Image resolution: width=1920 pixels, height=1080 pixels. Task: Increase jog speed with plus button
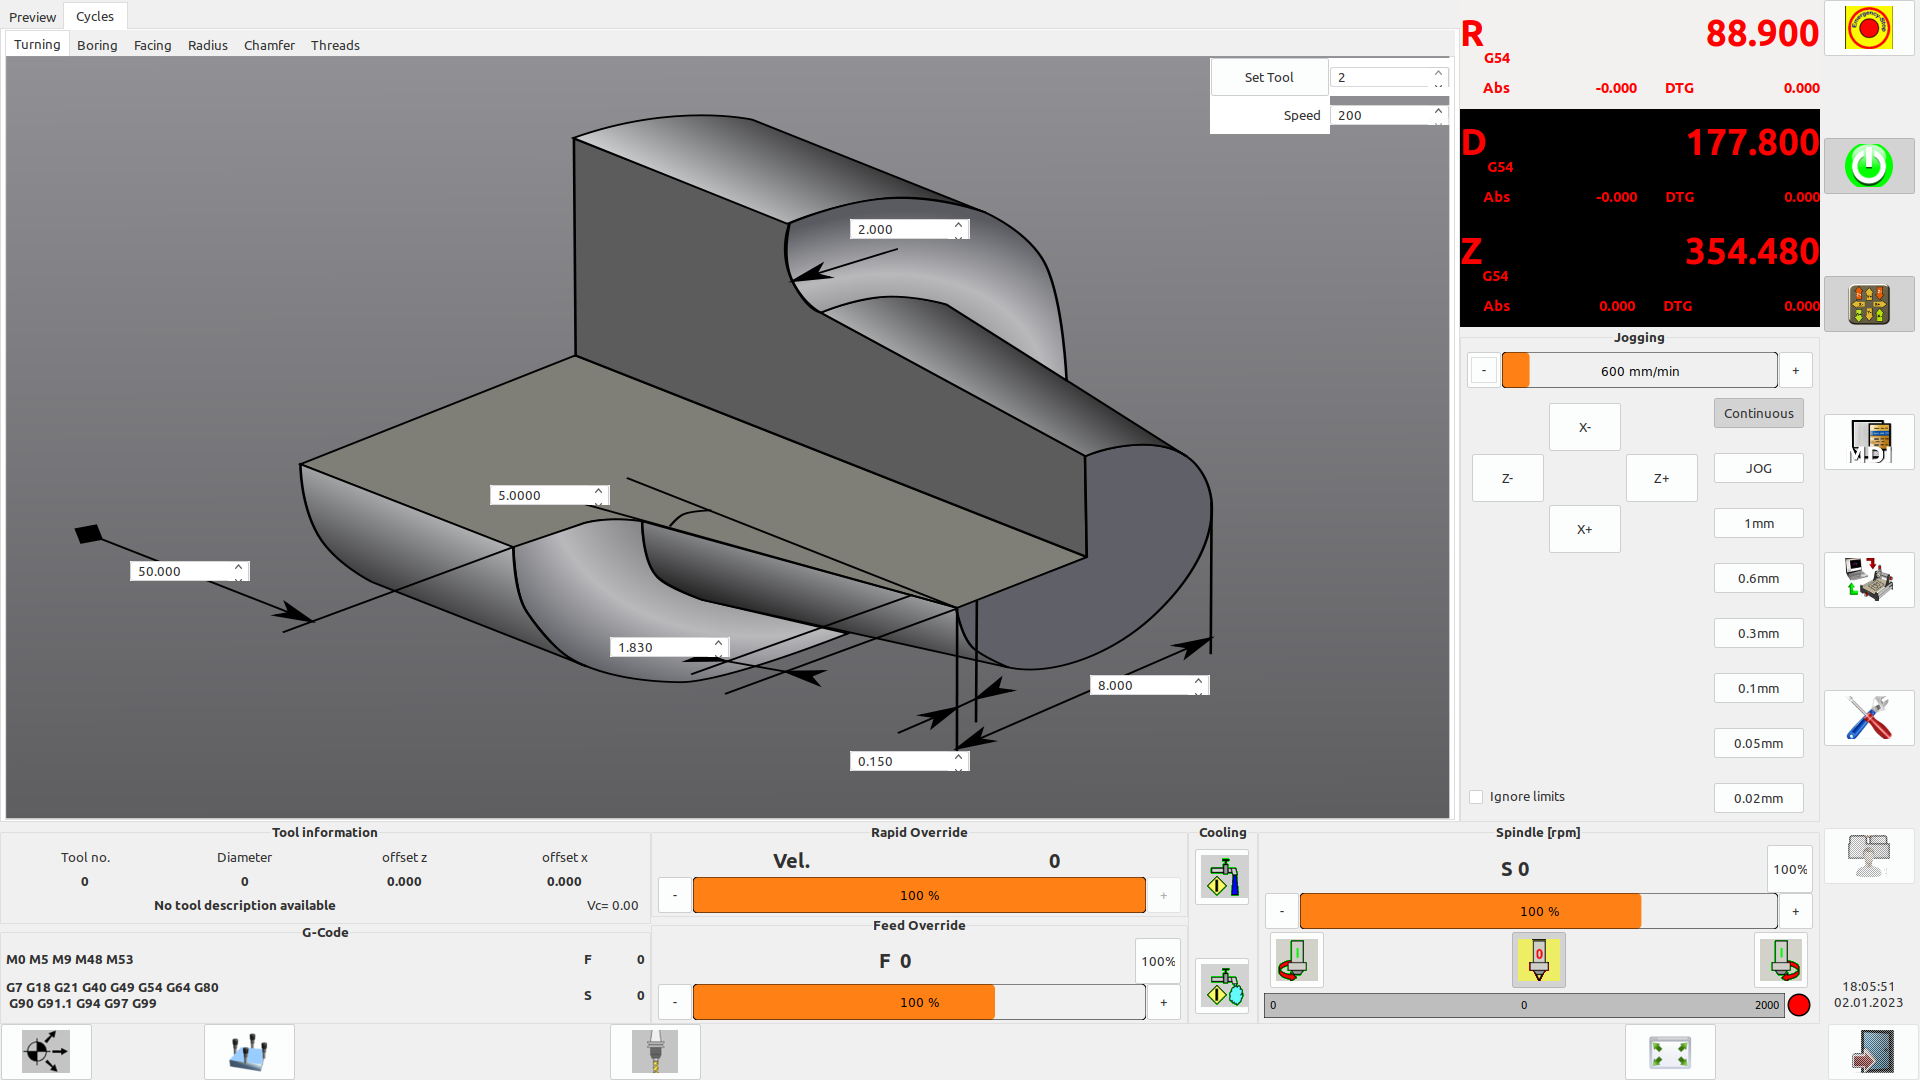point(1796,371)
